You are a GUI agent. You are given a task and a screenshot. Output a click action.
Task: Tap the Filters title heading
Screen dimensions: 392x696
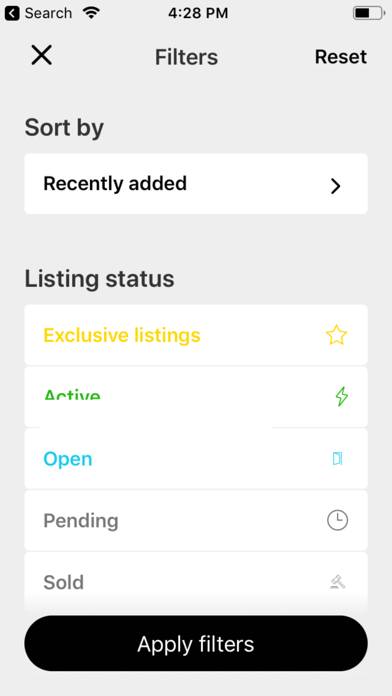click(x=186, y=57)
